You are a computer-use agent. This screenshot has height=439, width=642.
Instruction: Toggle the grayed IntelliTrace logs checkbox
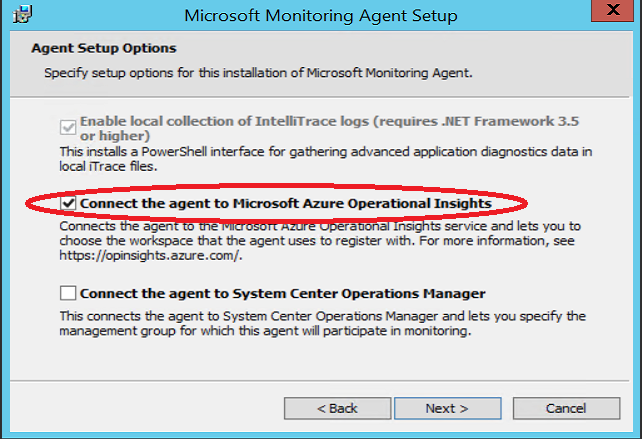point(68,127)
